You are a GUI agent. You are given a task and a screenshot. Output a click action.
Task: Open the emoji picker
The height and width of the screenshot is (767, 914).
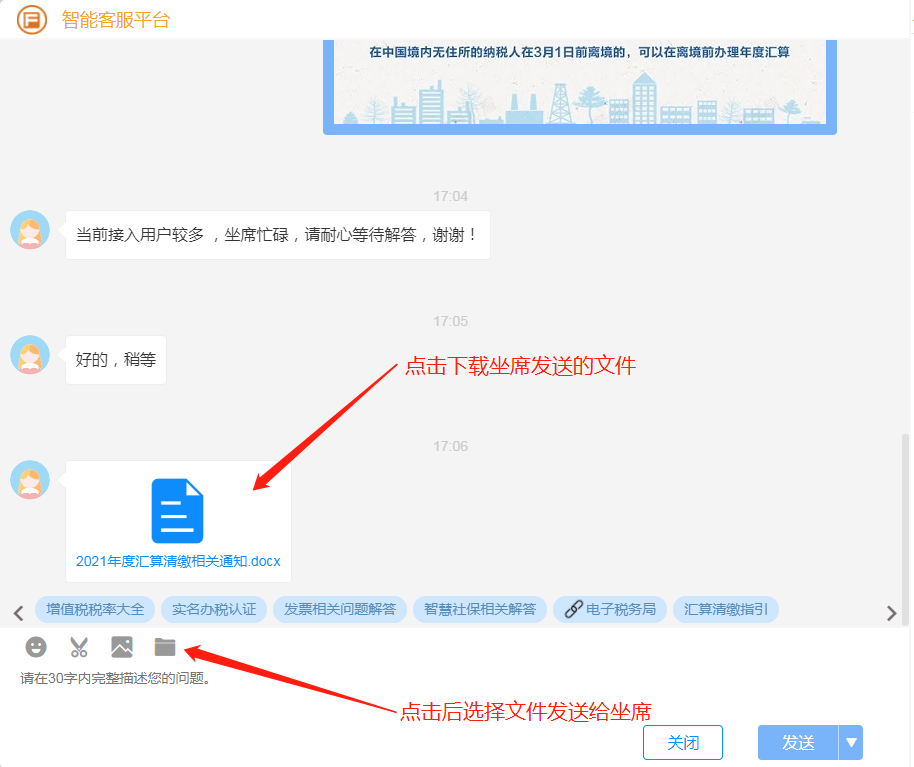pyautogui.click(x=36, y=647)
